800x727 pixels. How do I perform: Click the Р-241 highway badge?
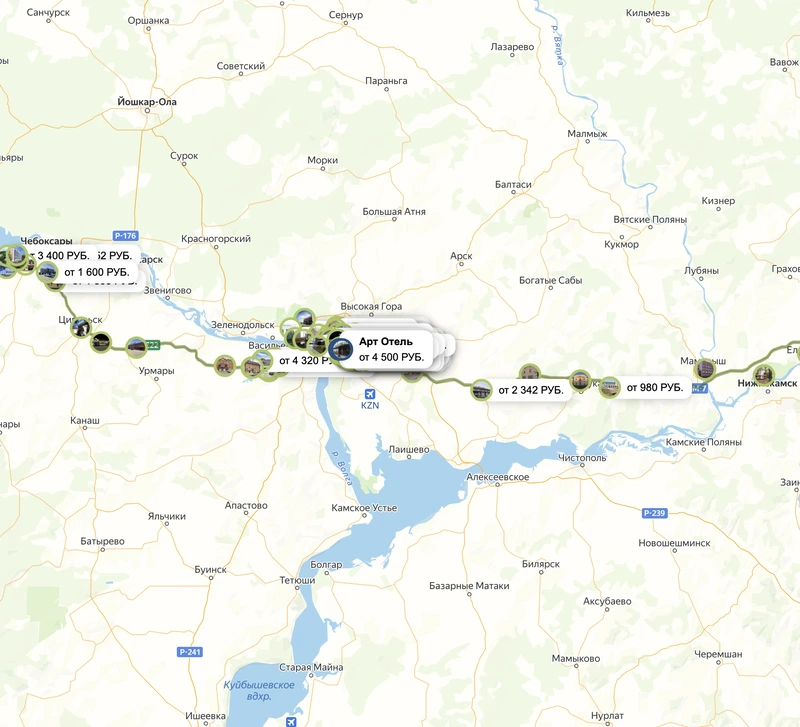(x=190, y=651)
